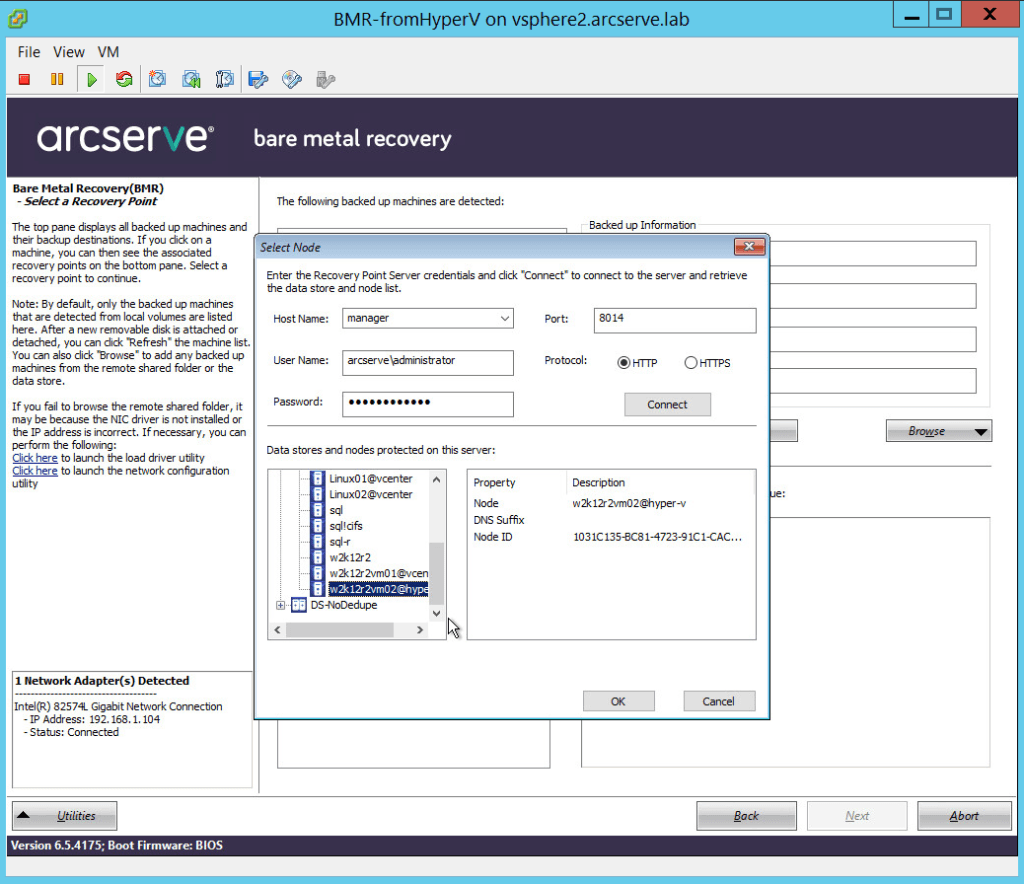Select the HTTPS protocol radio button
Screen dimensions: 1024x884
coord(691,363)
